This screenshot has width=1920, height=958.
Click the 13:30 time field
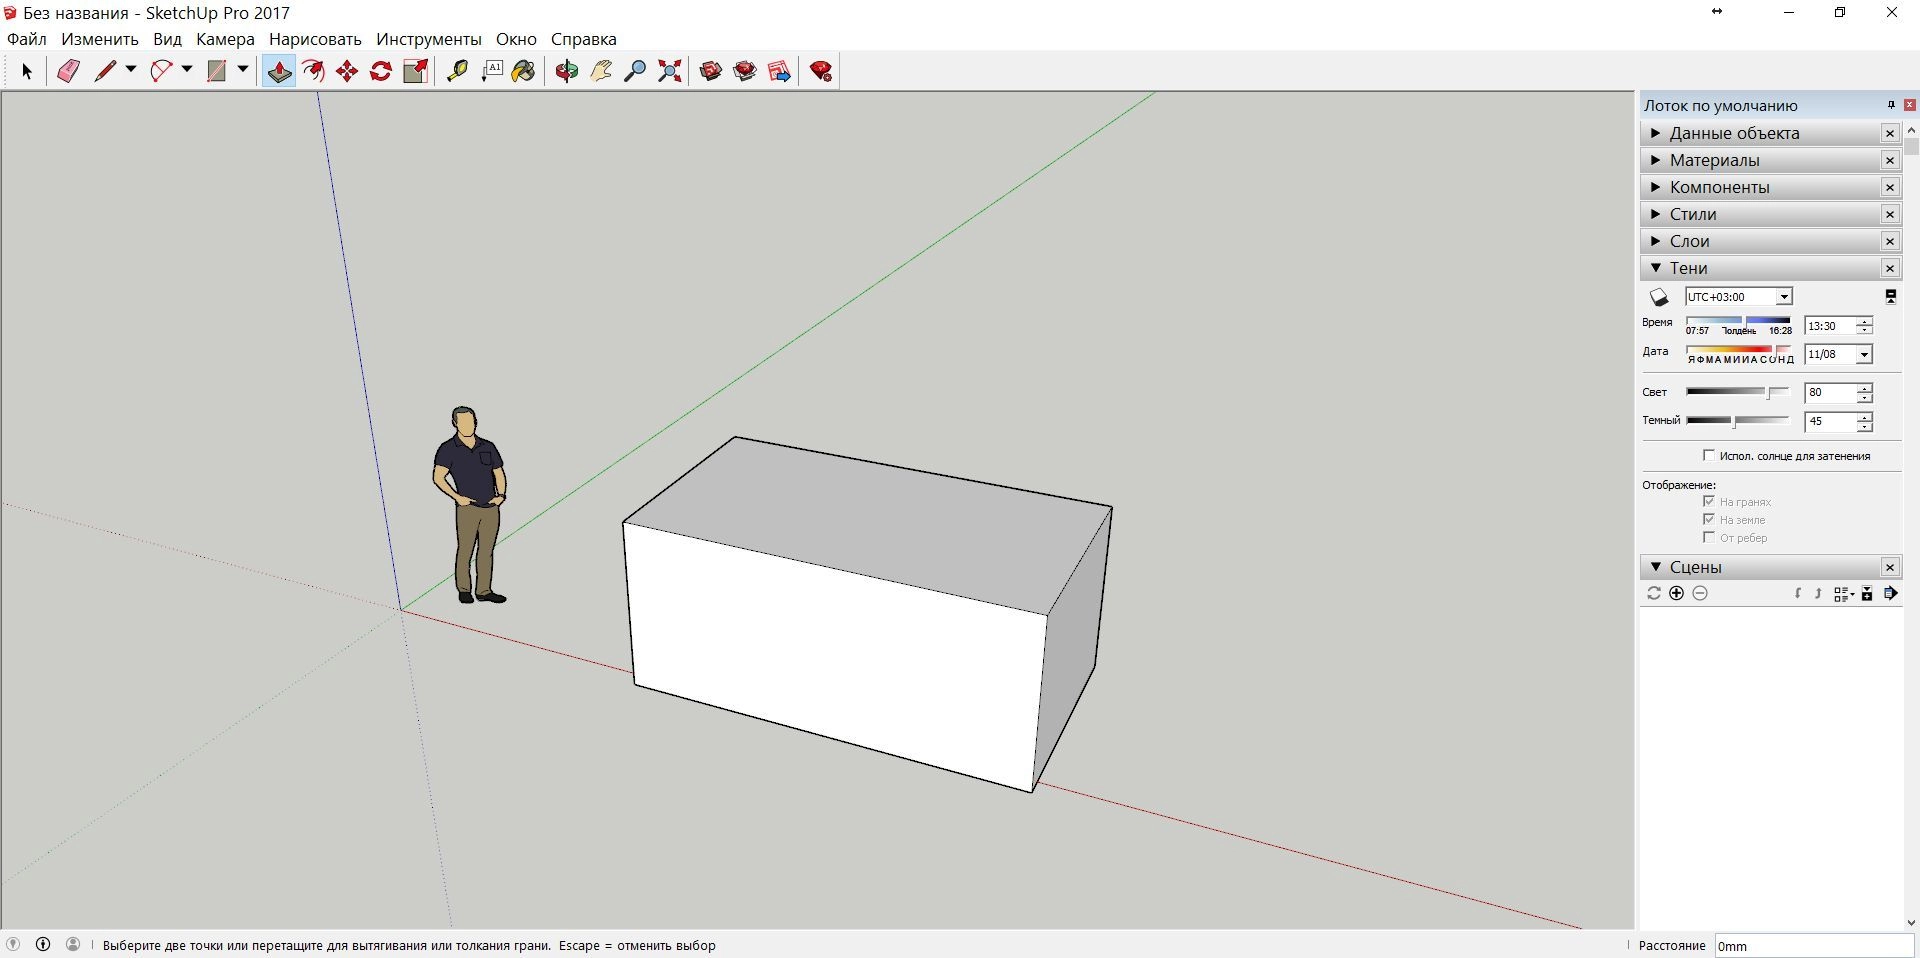[x=1829, y=326]
